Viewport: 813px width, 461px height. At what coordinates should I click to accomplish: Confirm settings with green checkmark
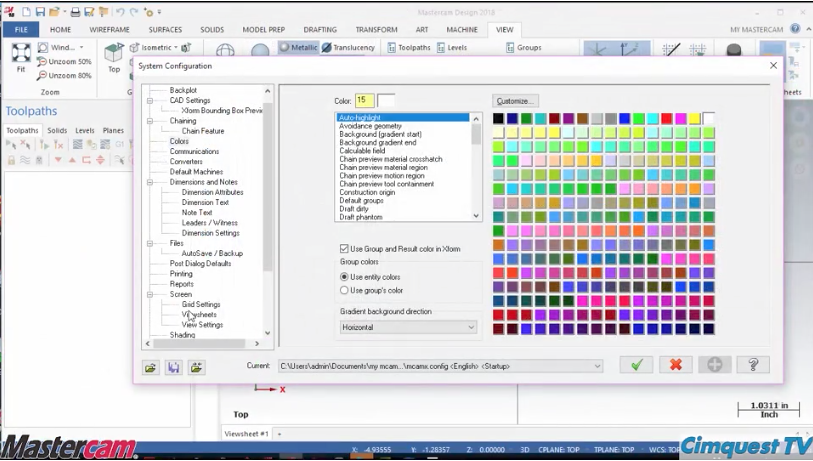(x=636, y=365)
